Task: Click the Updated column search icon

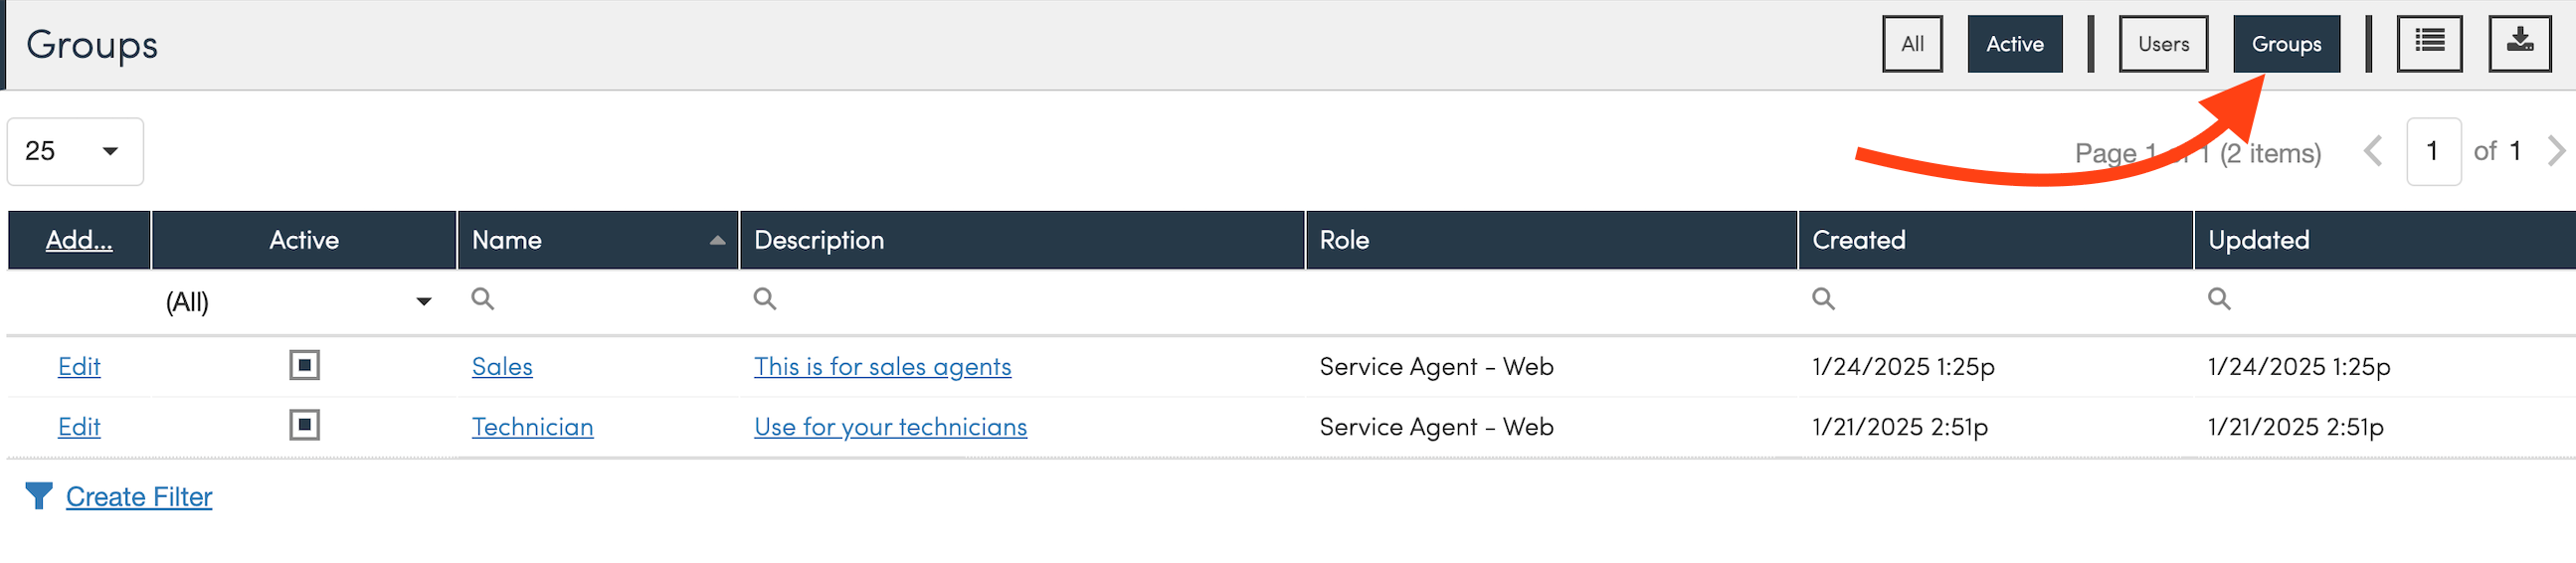Action: pyautogui.click(x=2218, y=299)
